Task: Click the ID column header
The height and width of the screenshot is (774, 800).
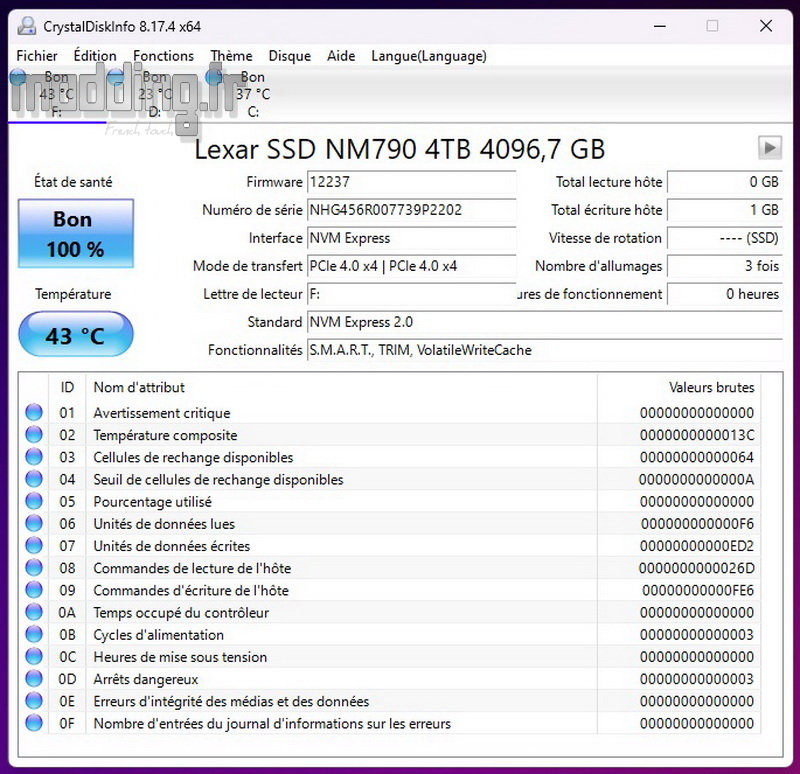Action: click(x=67, y=387)
